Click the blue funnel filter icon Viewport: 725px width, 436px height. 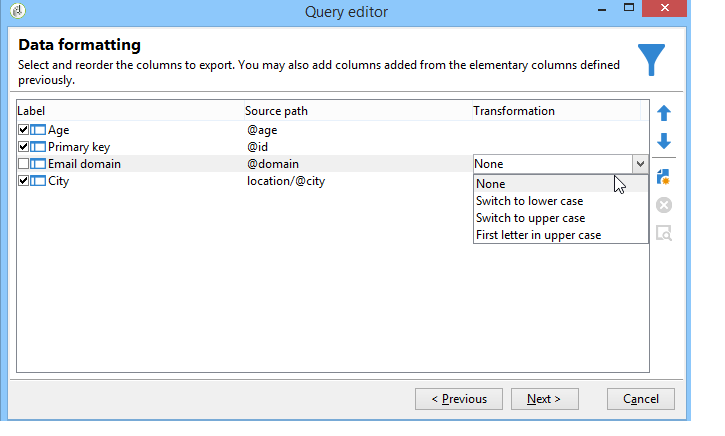click(x=652, y=59)
